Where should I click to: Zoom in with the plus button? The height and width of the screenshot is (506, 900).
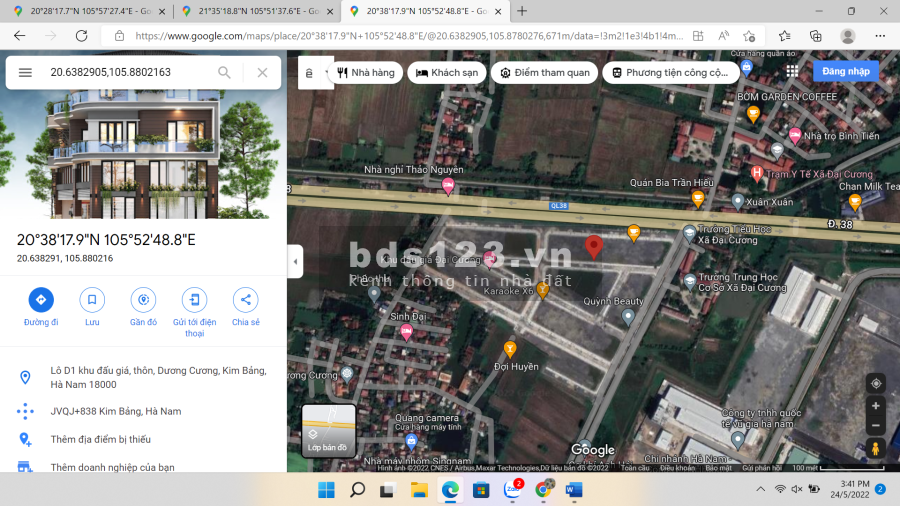point(876,406)
